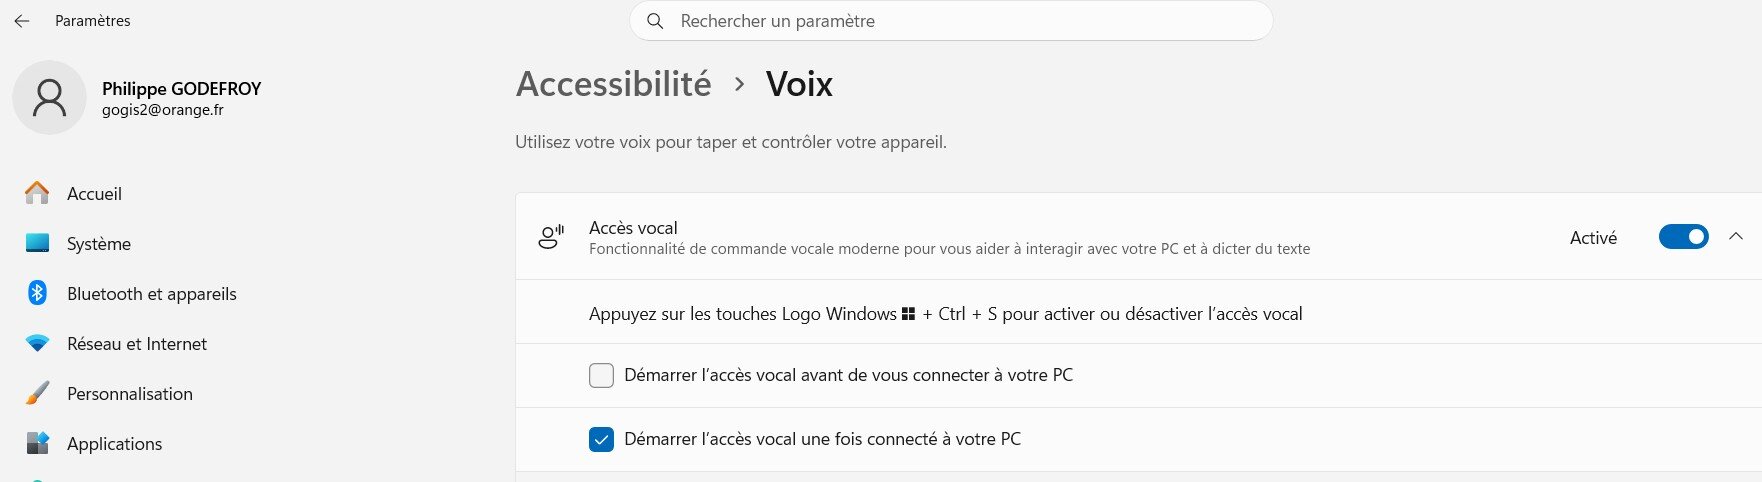1762x482 pixels.
Task: Uncheck Démarrer l'accès vocal une fois connecté
Action: pyautogui.click(x=601, y=439)
